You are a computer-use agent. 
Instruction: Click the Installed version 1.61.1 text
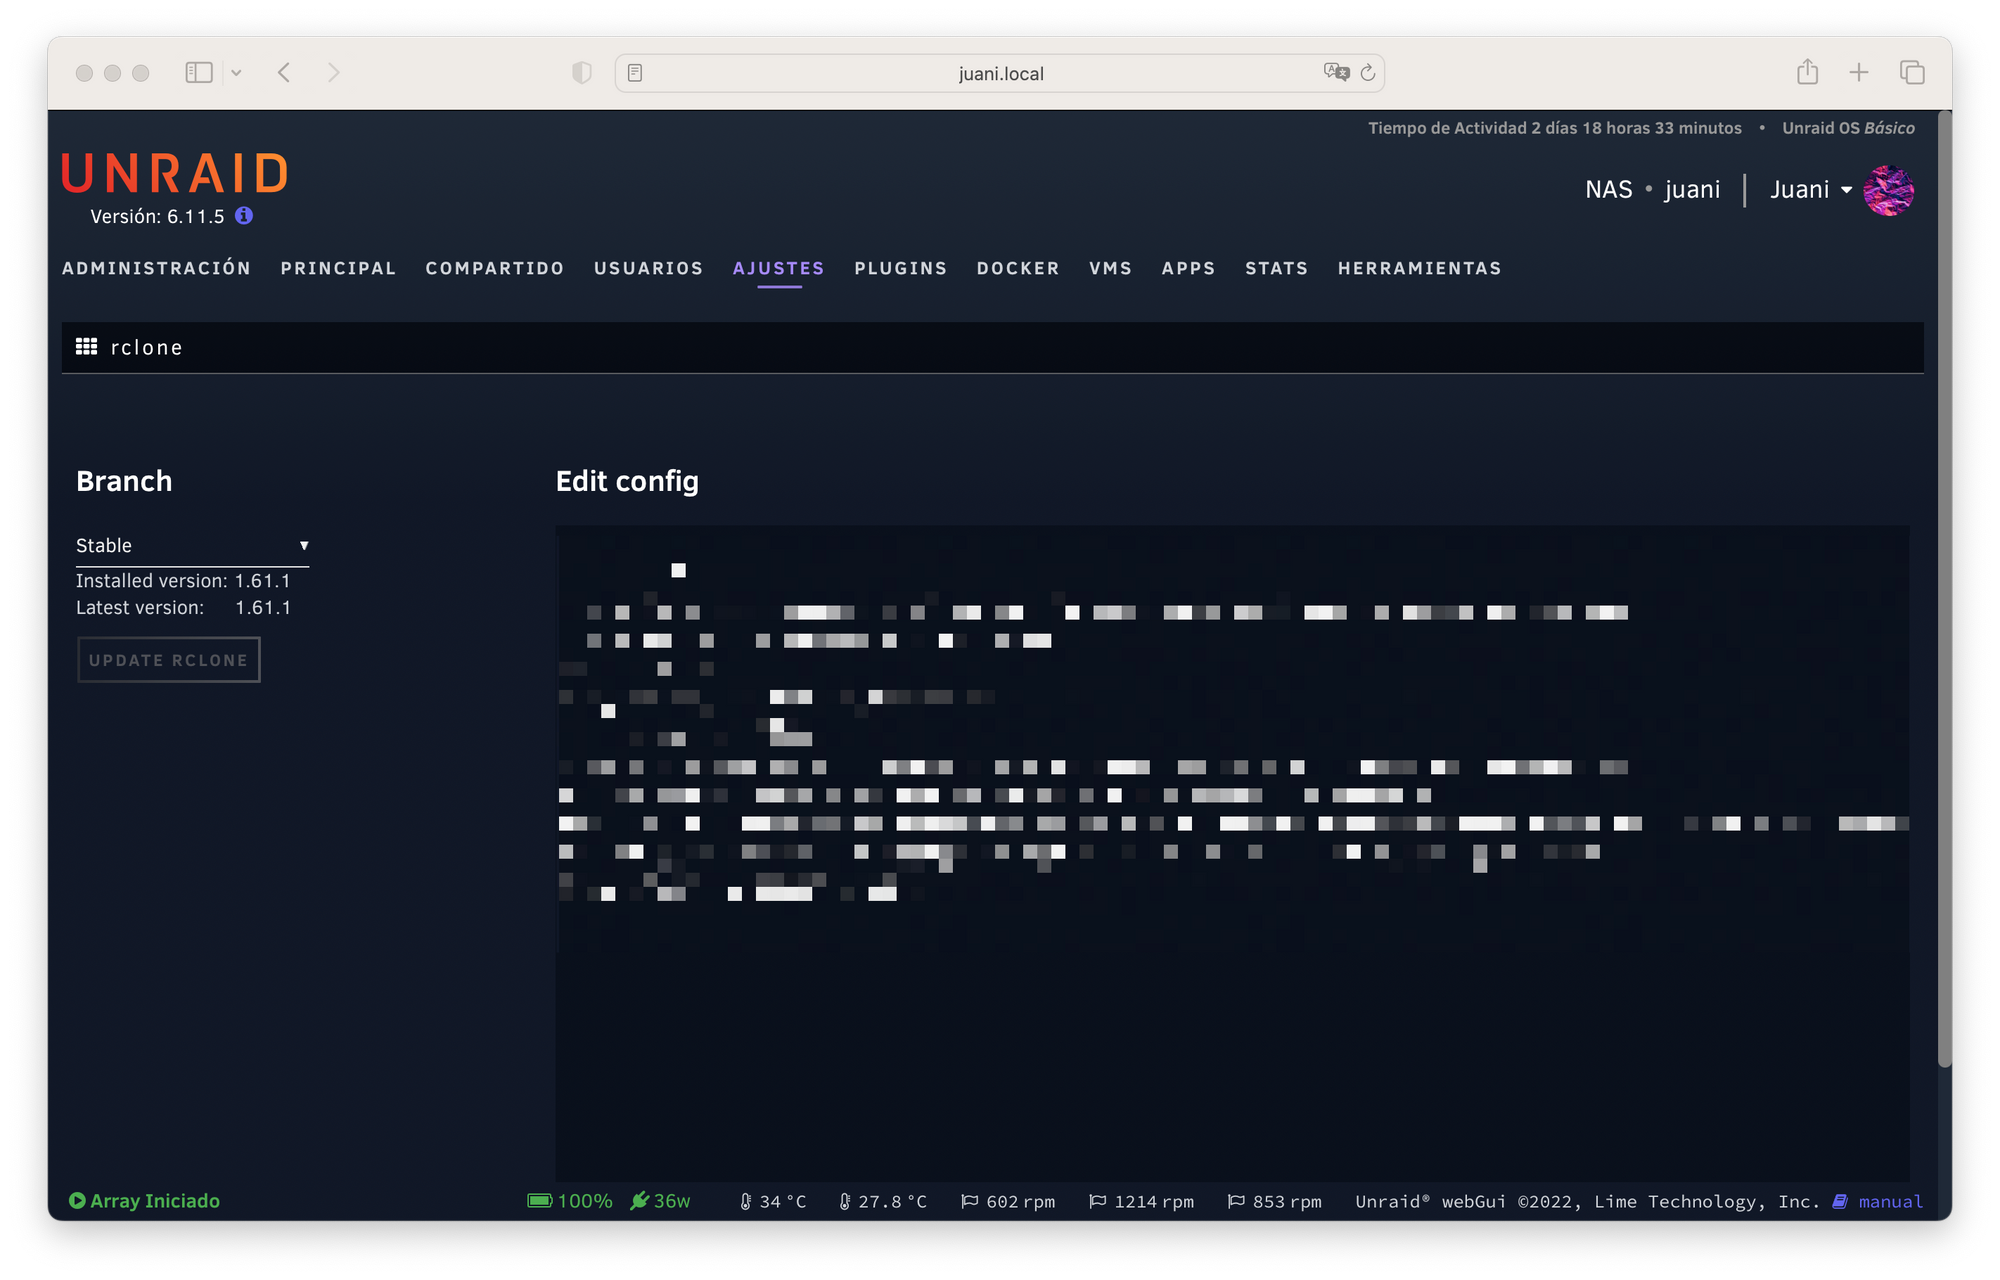(x=183, y=580)
